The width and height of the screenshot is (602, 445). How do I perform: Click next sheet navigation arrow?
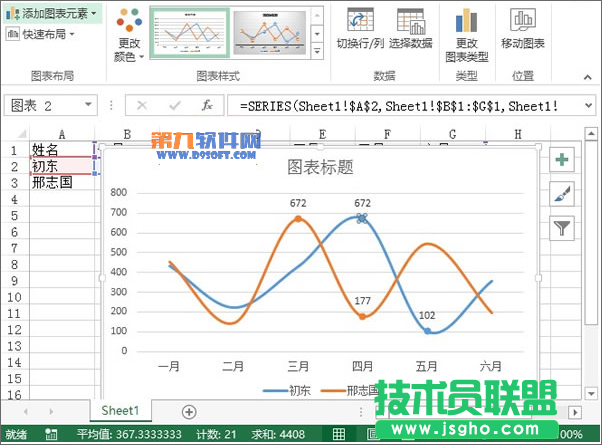[51, 412]
